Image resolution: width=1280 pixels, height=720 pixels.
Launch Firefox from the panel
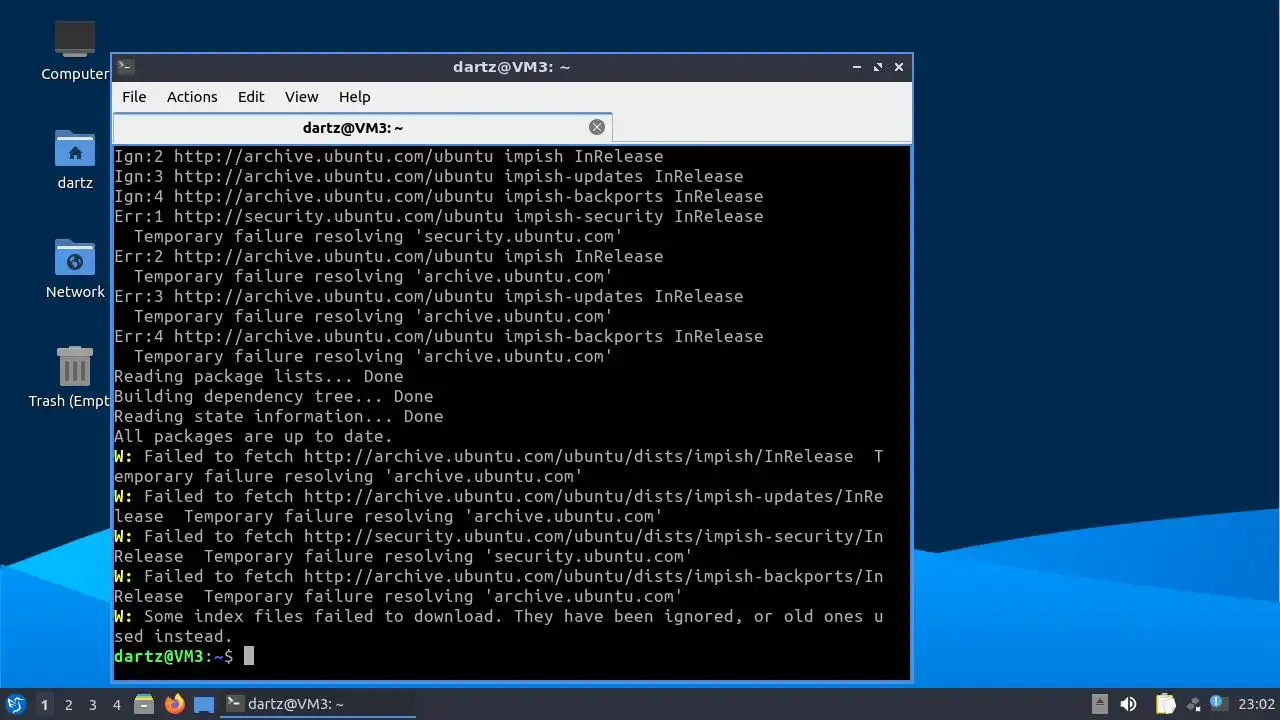point(174,704)
